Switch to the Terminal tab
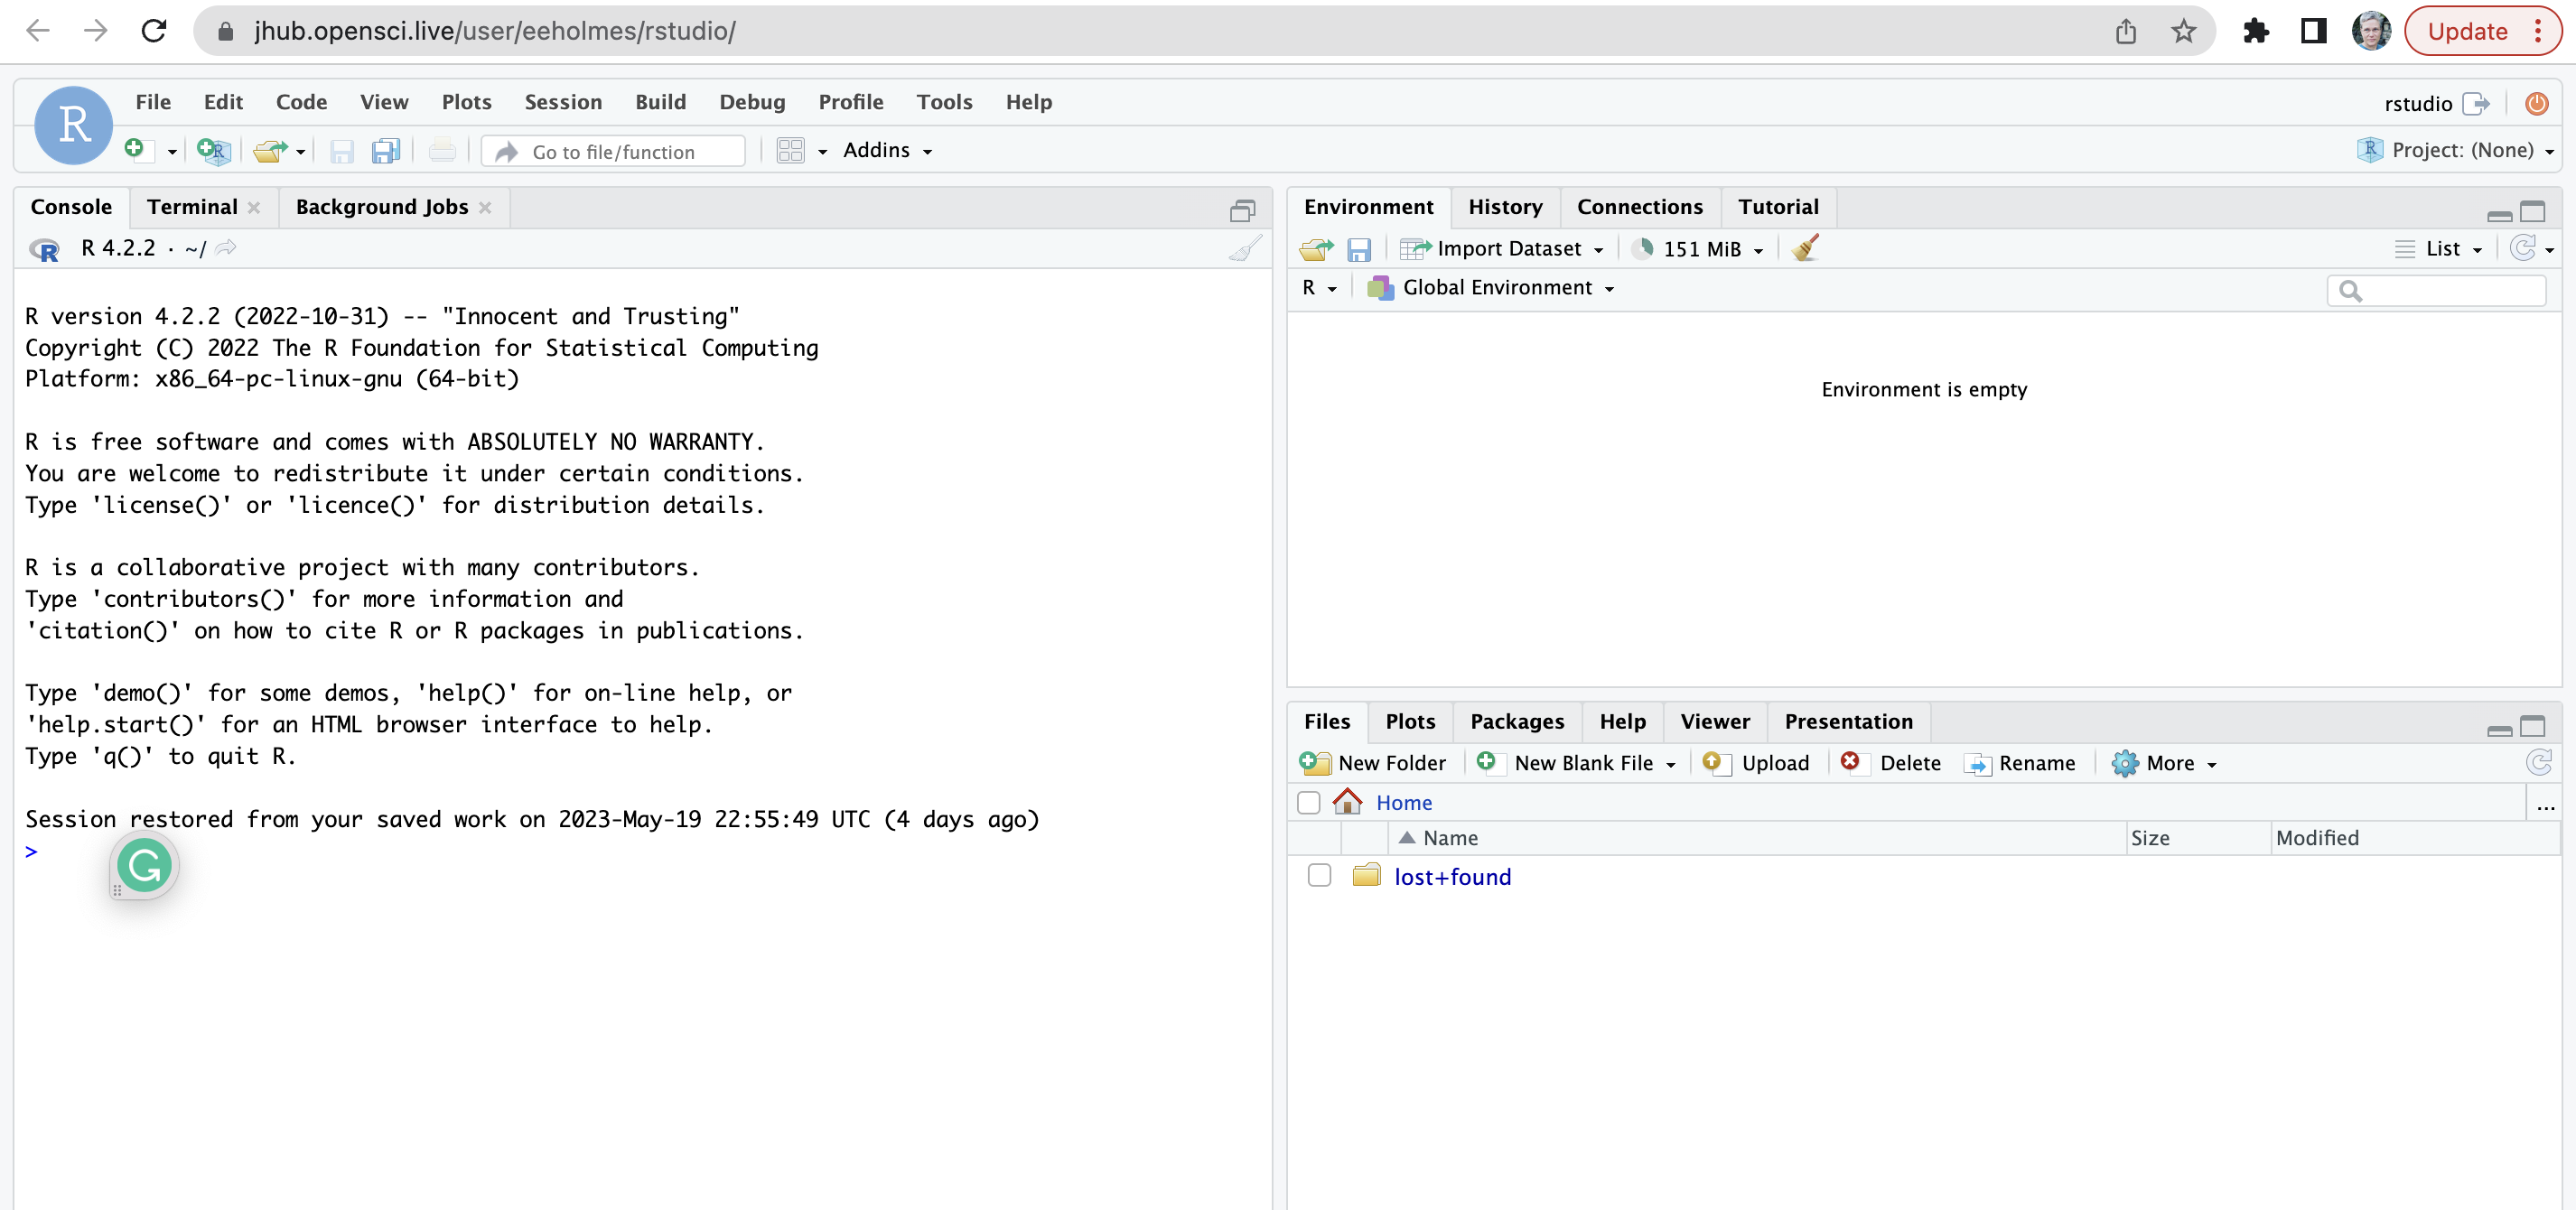The image size is (2576, 1210). point(192,207)
